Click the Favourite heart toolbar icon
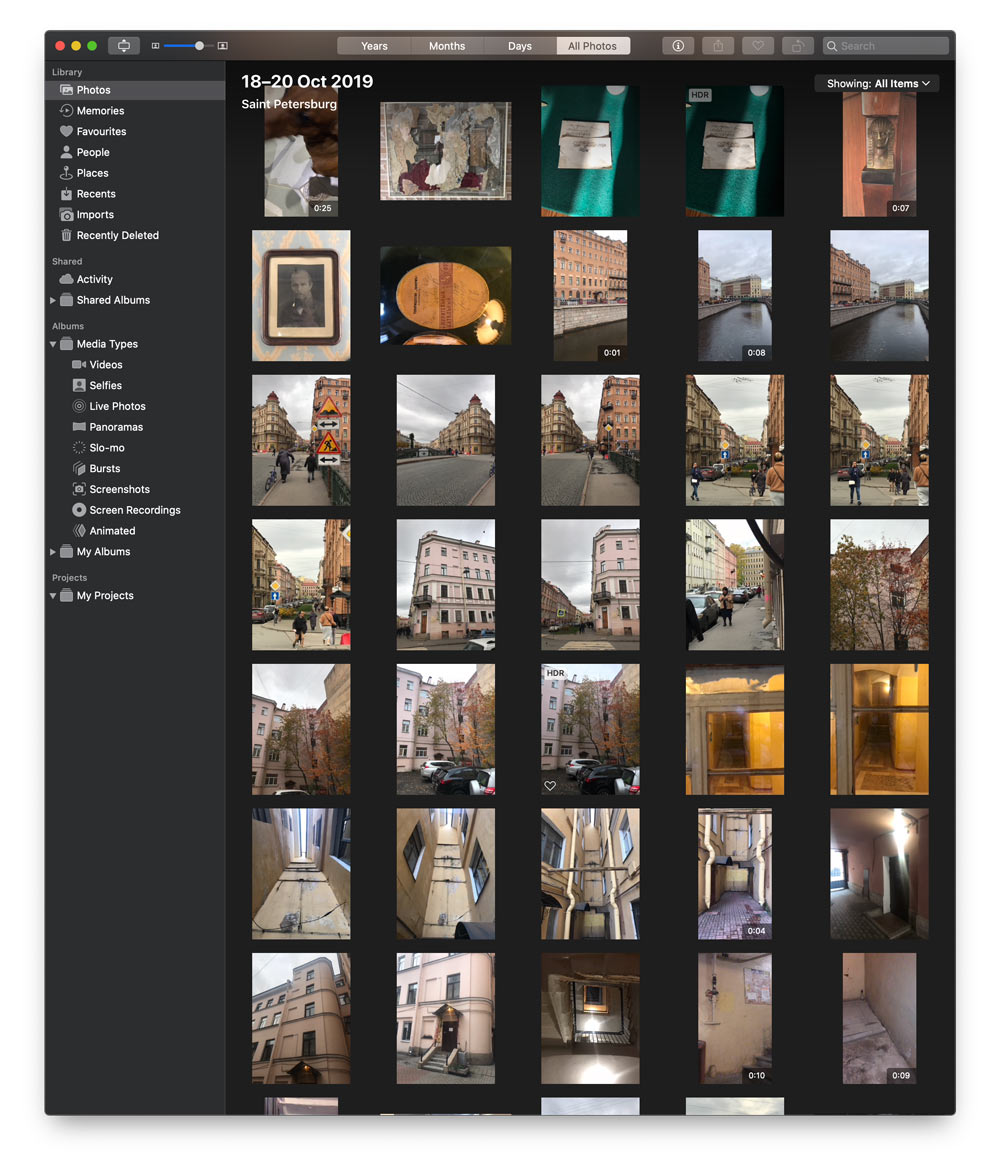 [758, 46]
